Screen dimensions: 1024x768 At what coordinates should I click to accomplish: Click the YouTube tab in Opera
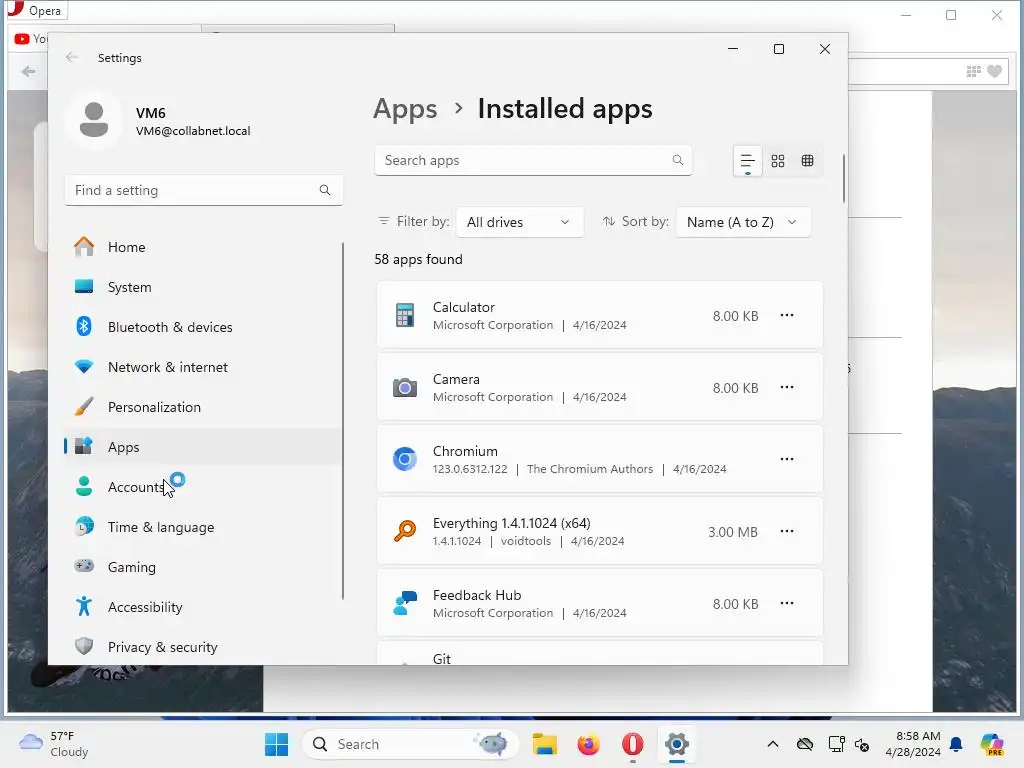30,39
